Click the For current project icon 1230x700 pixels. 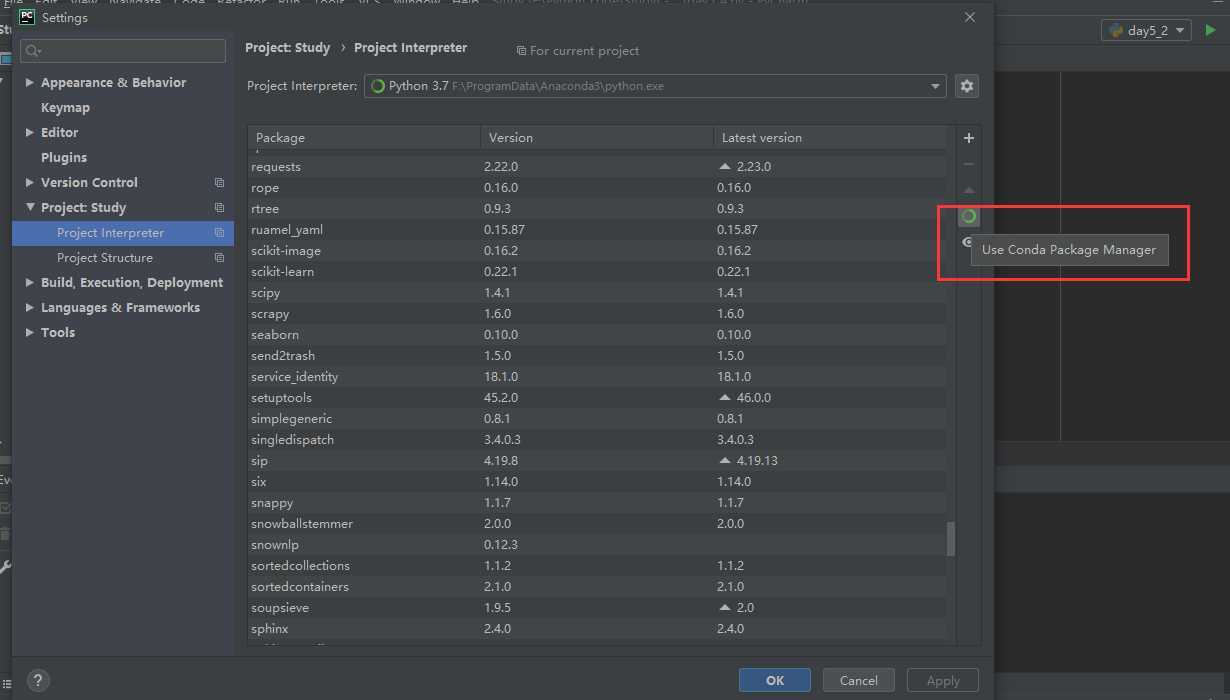(x=521, y=51)
